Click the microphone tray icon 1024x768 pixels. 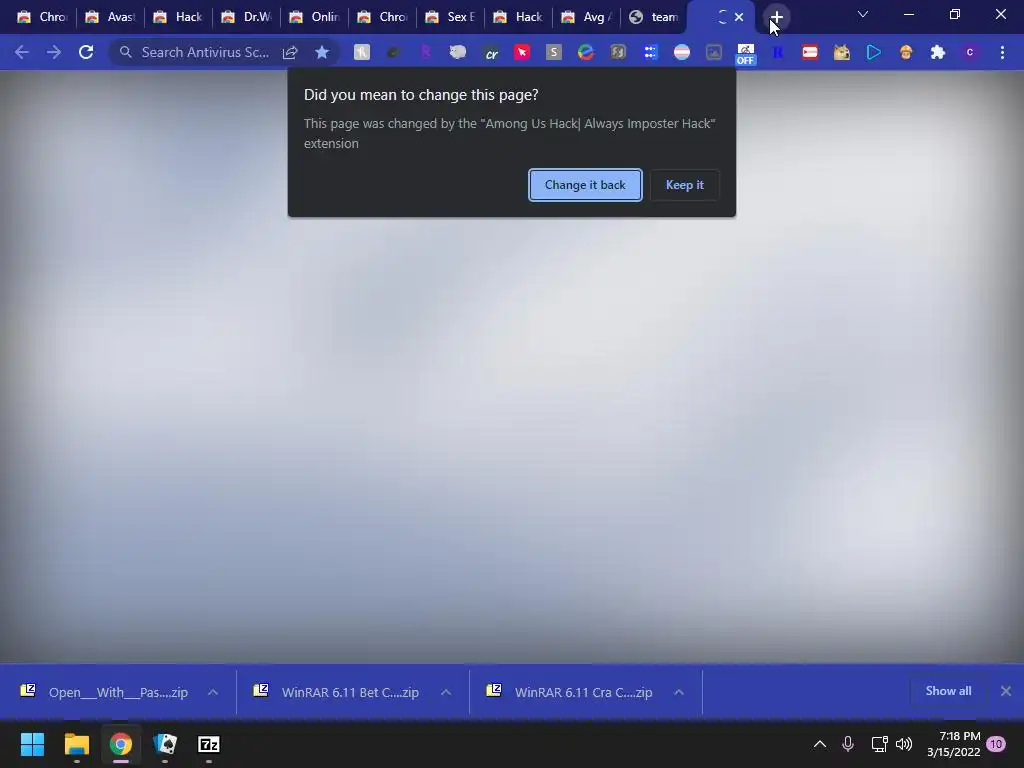848,744
